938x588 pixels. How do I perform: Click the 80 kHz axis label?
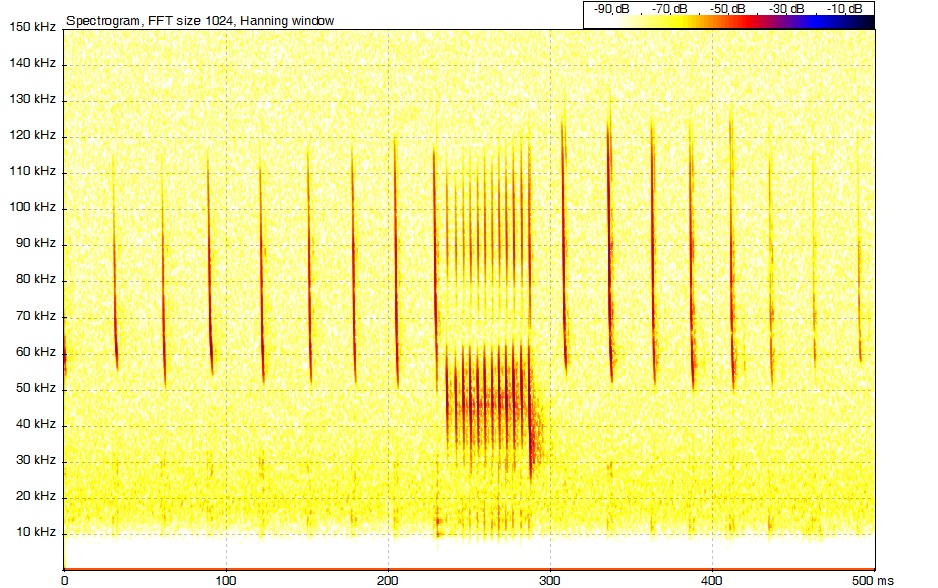(x=35, y=279)
